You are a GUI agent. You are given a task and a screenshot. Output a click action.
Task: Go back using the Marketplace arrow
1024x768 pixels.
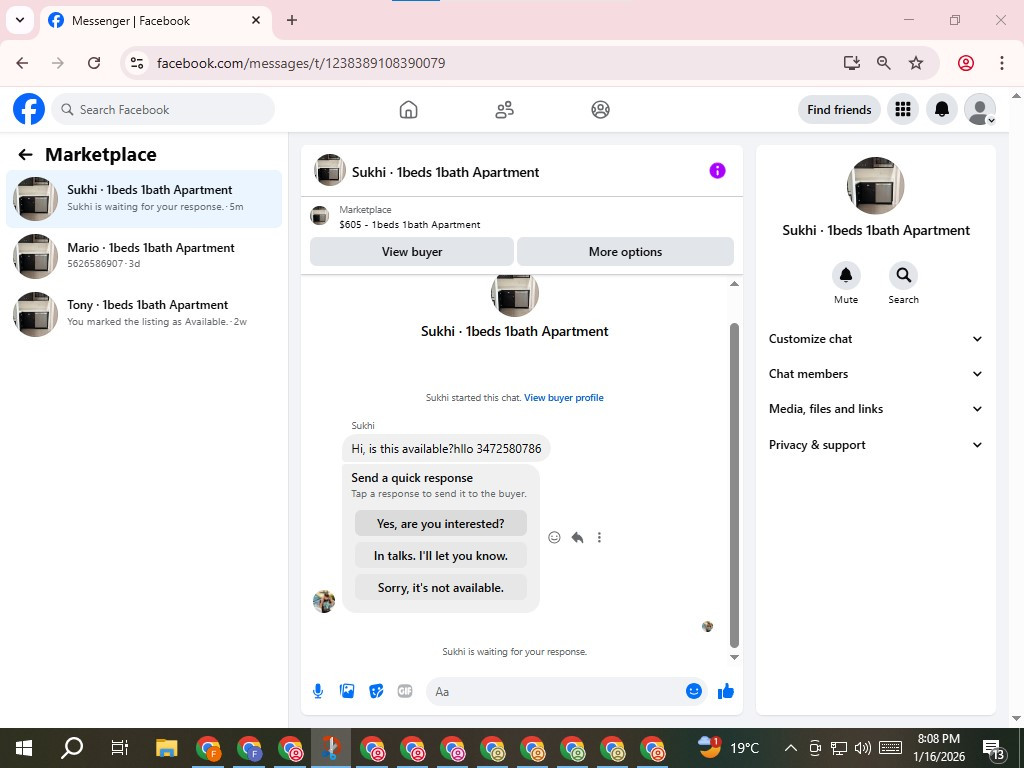pyautogui.click(x=25, y=155)
